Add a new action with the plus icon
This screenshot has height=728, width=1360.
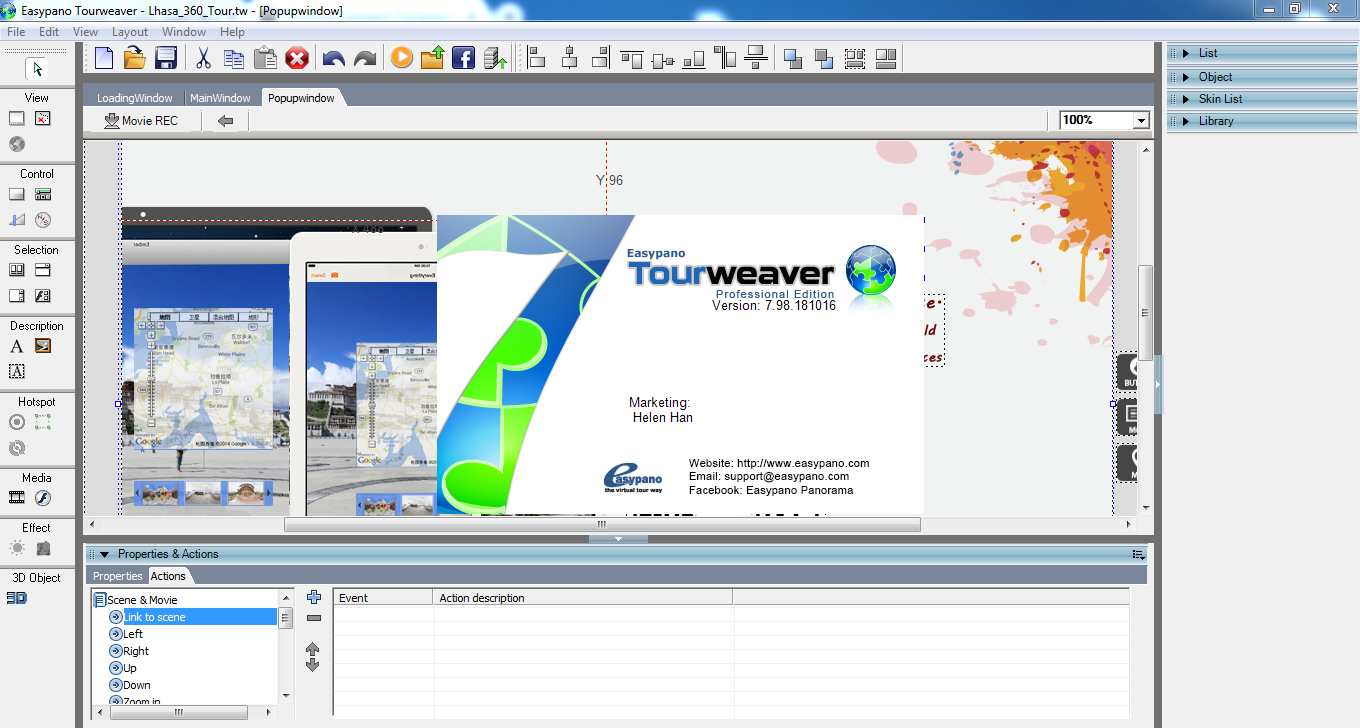coord(313,597)
